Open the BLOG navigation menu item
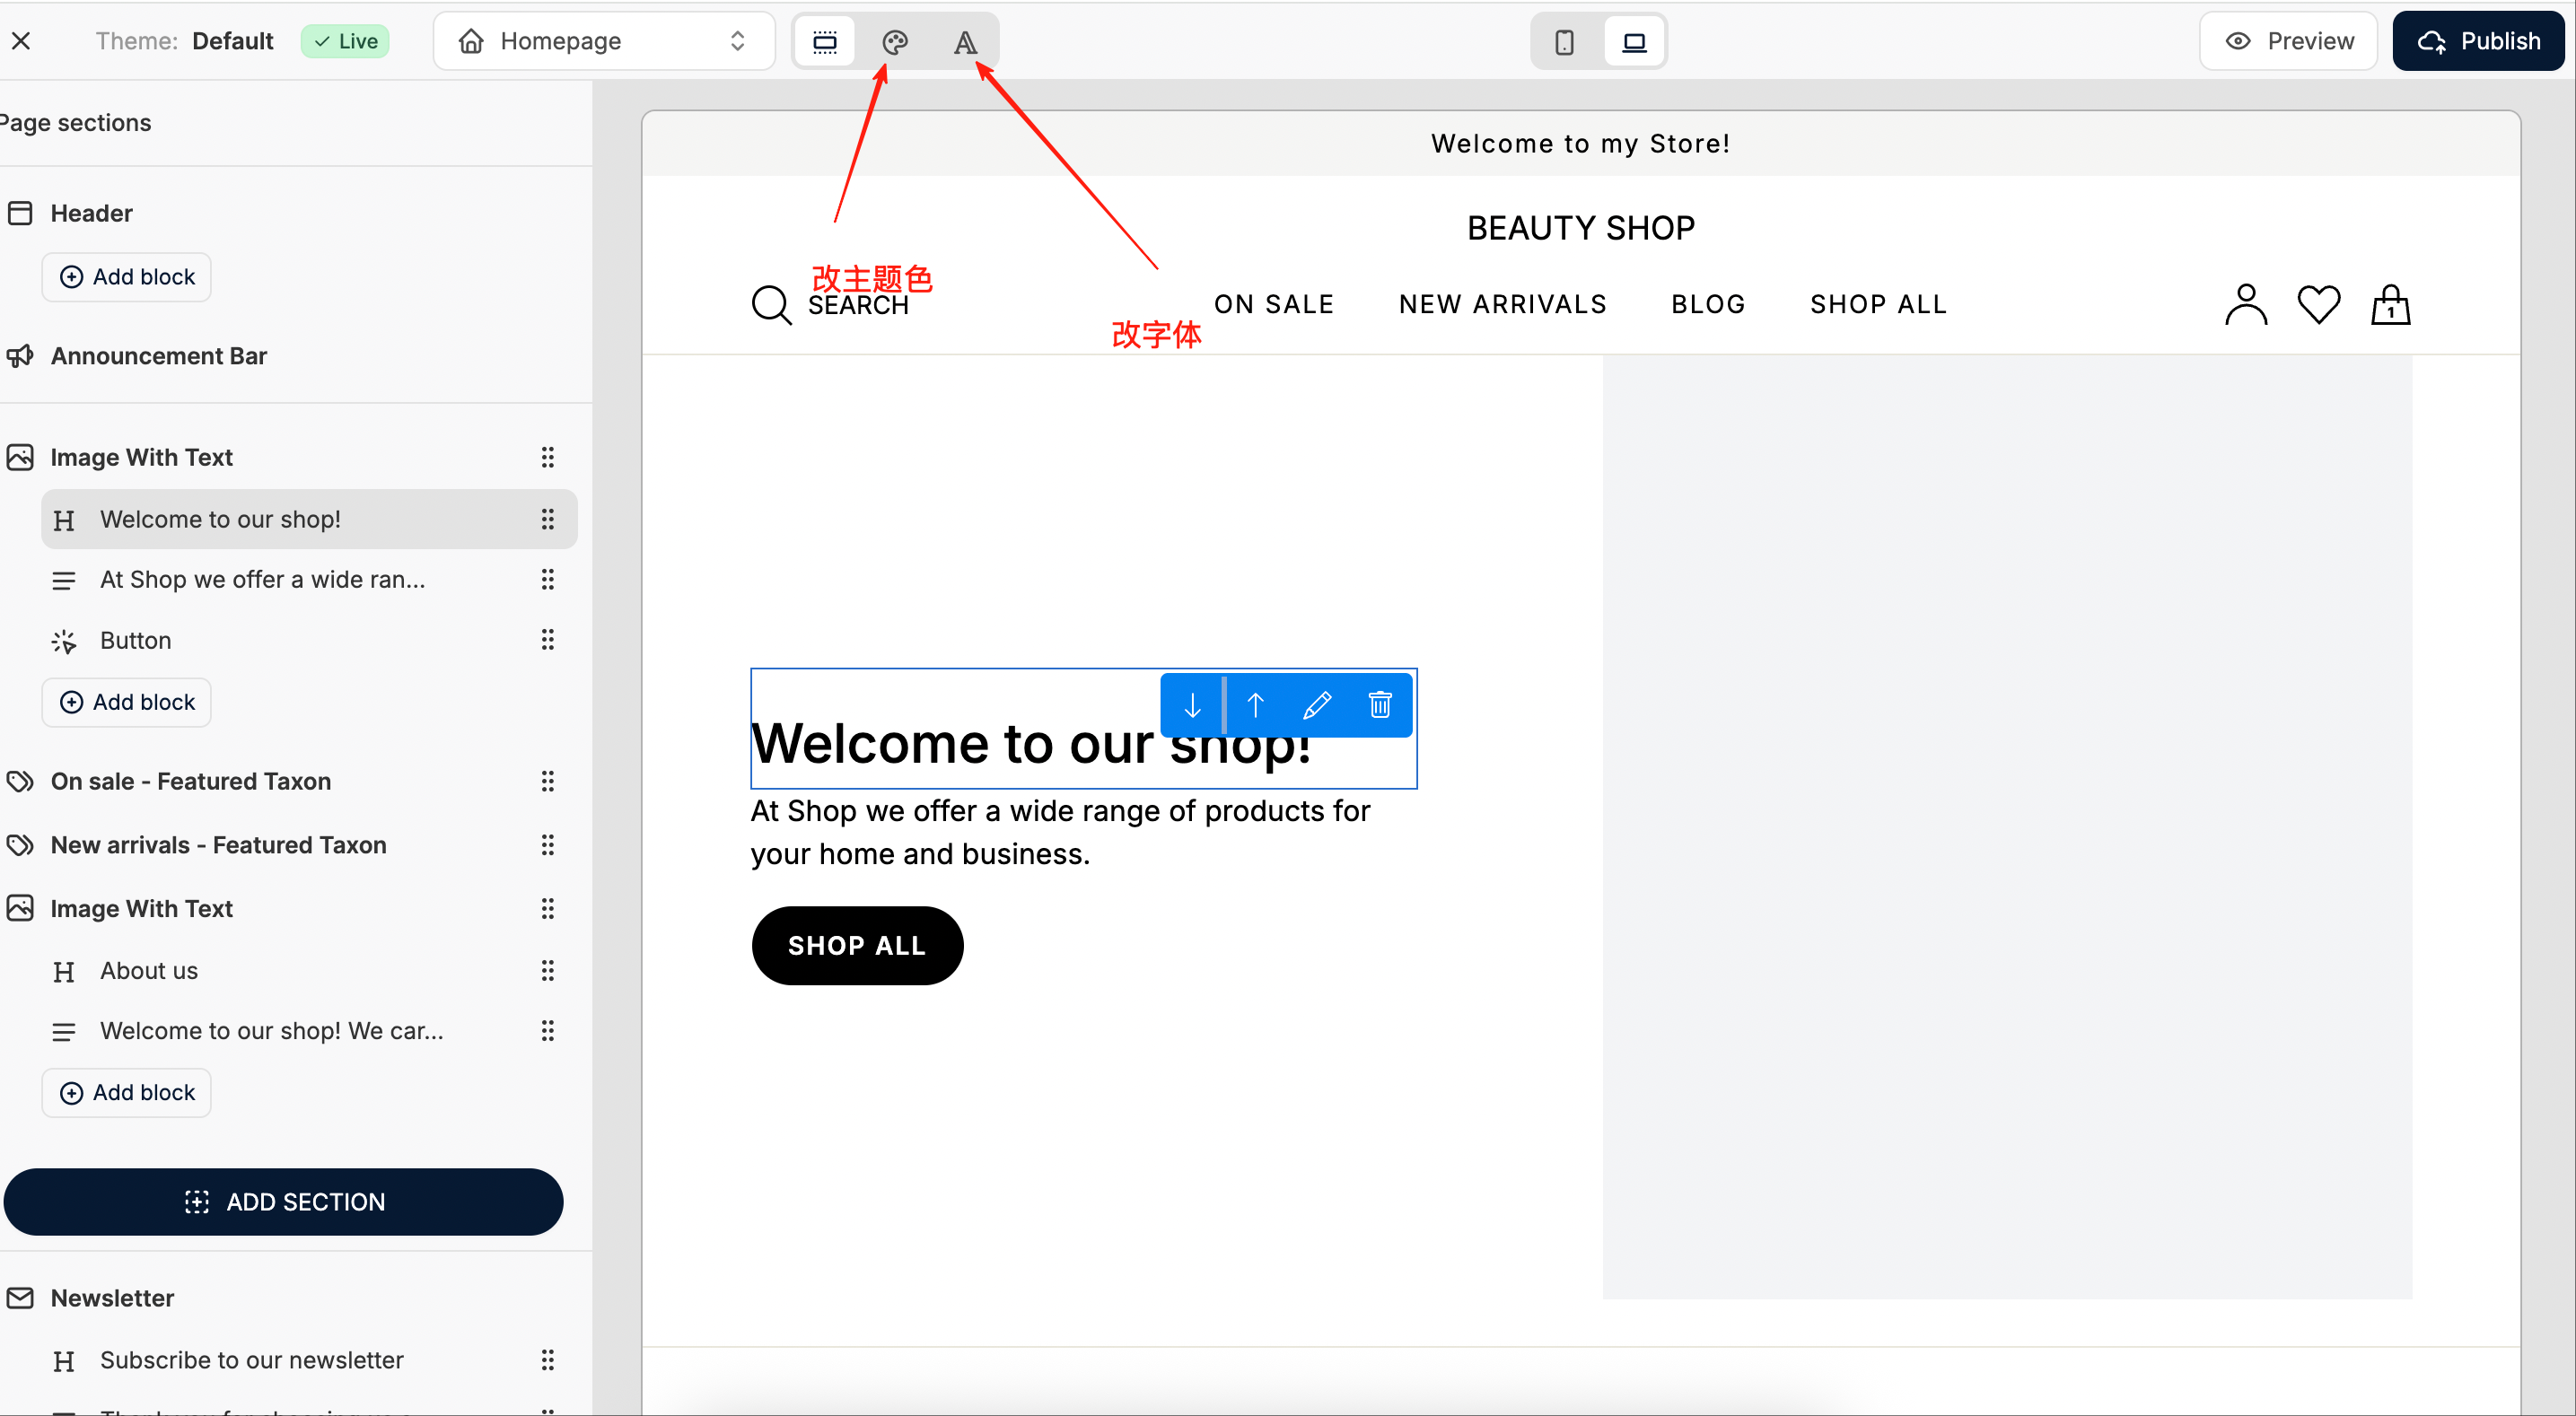 pyautogui.click(x=1708, y=304)
